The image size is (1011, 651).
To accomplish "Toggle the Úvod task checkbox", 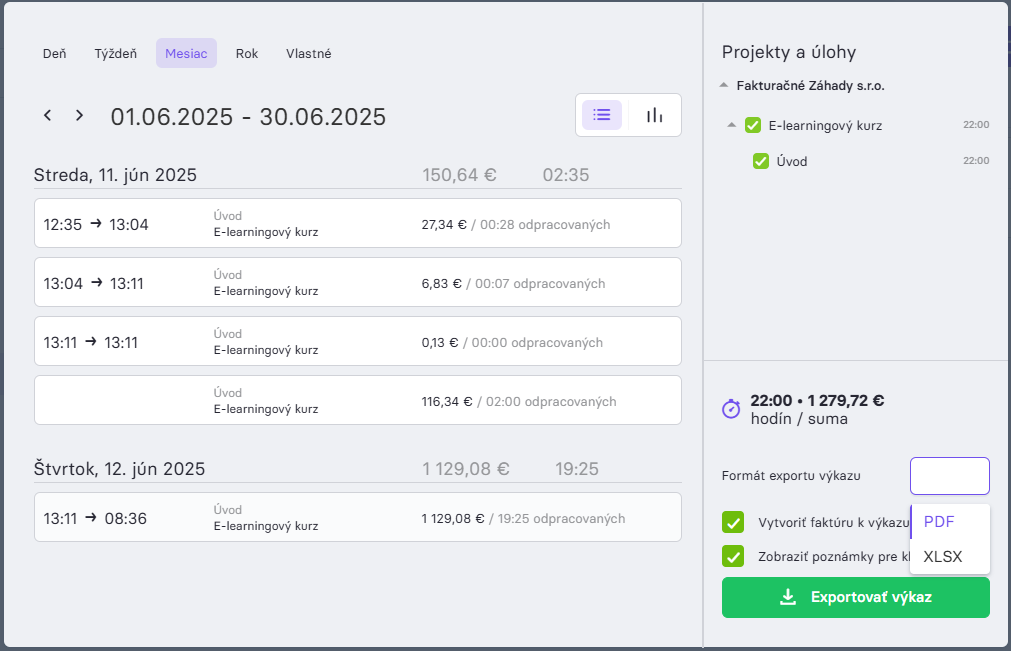I will point(761,161).
